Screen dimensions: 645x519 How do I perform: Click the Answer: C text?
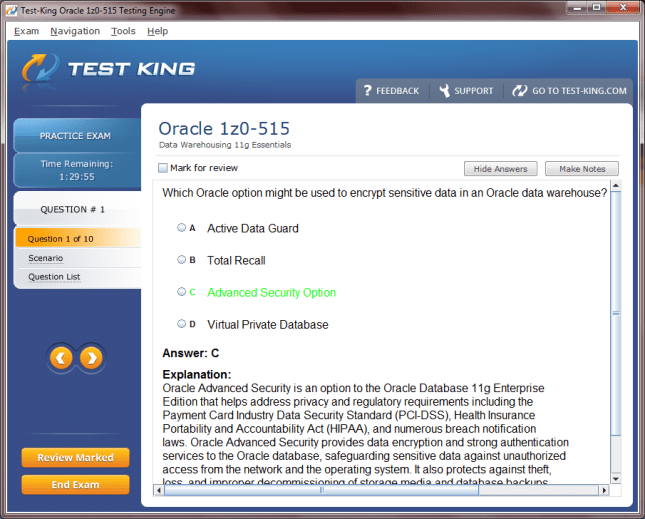191,353
